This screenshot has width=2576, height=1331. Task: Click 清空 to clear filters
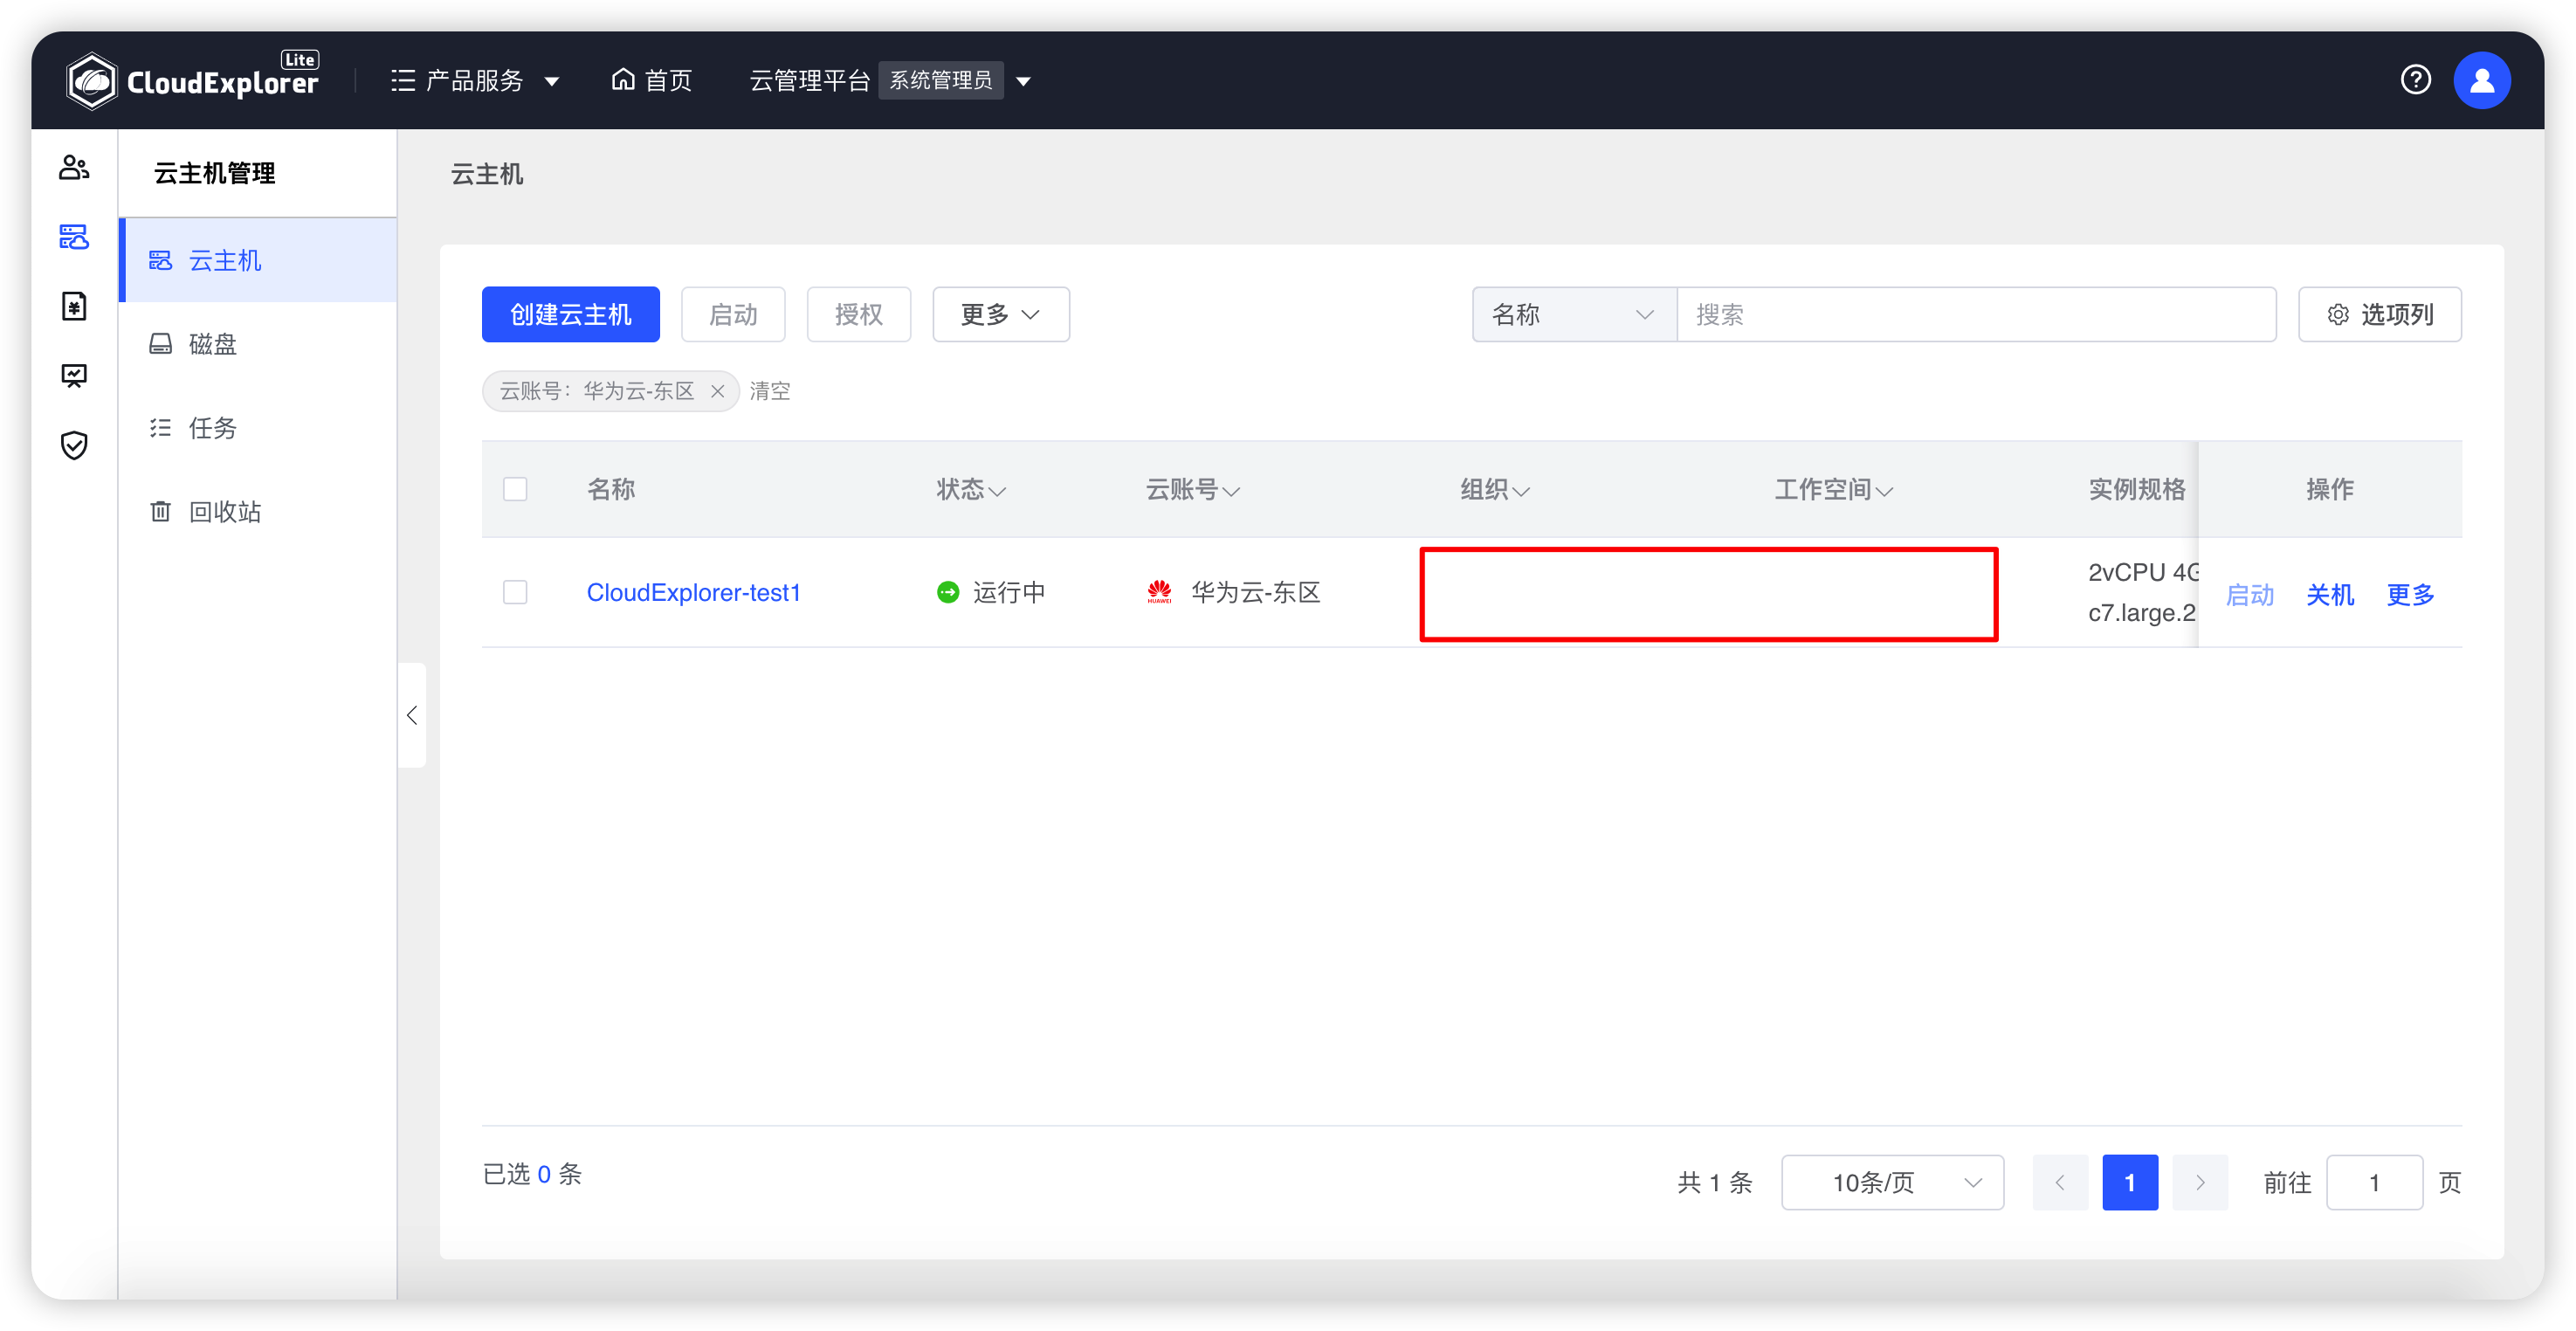(x=770, y=391)
